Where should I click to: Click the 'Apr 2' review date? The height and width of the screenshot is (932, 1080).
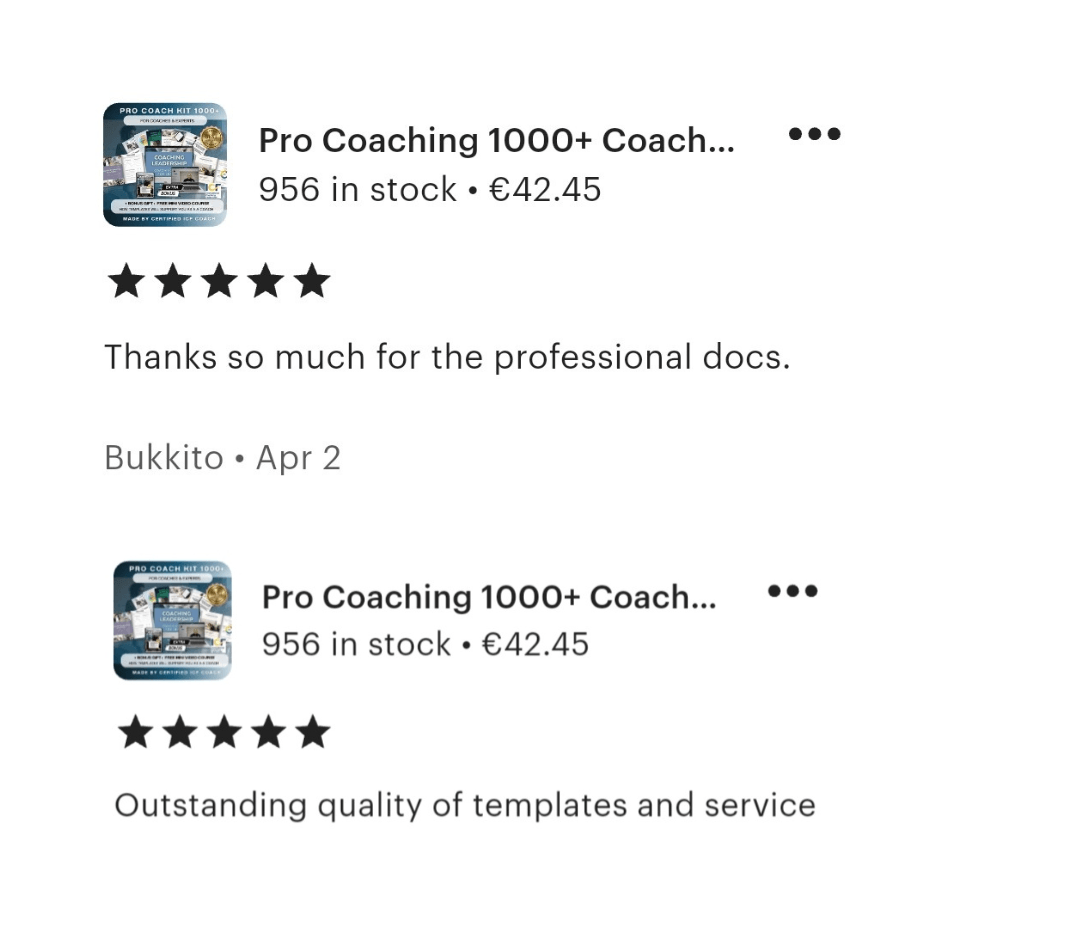click(x=298, y=458)
